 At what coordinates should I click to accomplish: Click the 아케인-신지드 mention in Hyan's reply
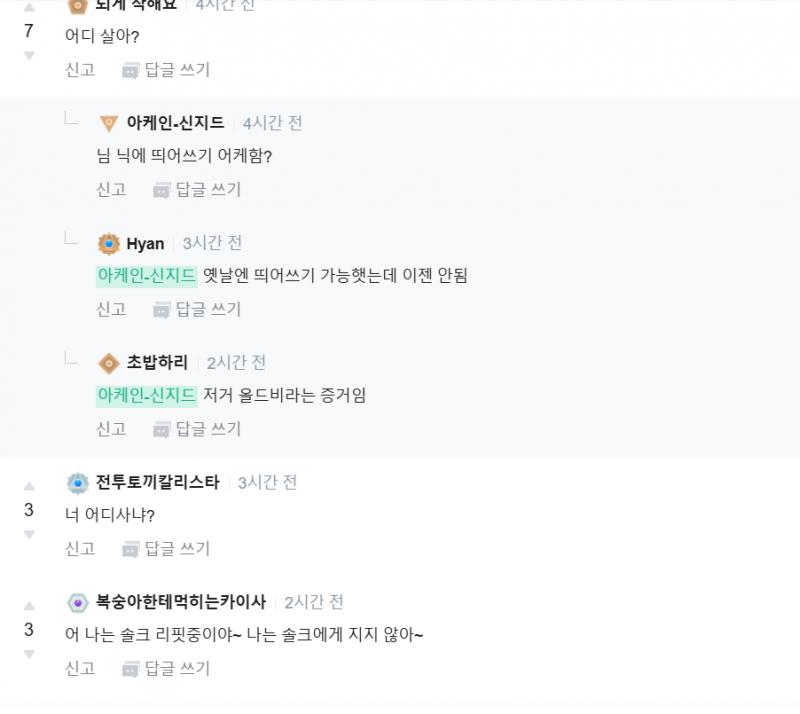pos(146,276)
